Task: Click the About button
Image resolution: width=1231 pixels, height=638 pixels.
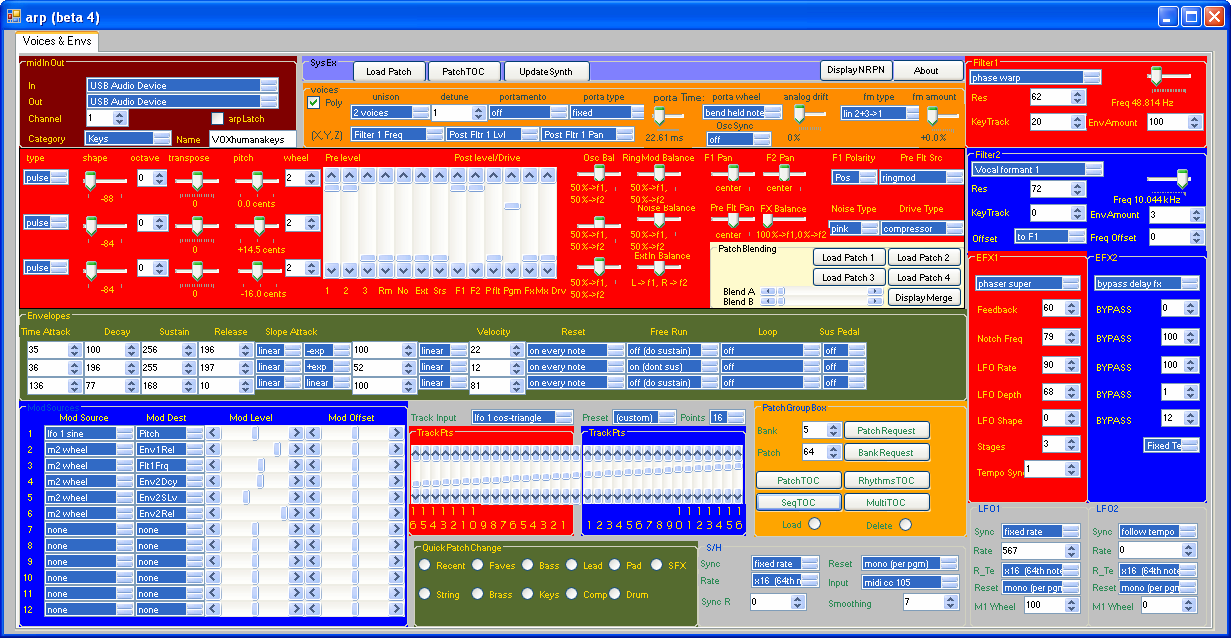Action: point(927,70)
